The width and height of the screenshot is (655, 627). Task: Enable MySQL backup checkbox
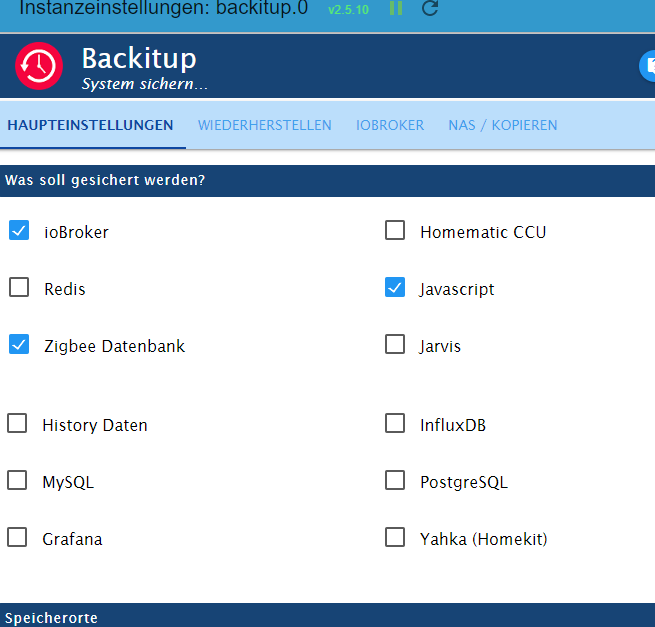17,481
